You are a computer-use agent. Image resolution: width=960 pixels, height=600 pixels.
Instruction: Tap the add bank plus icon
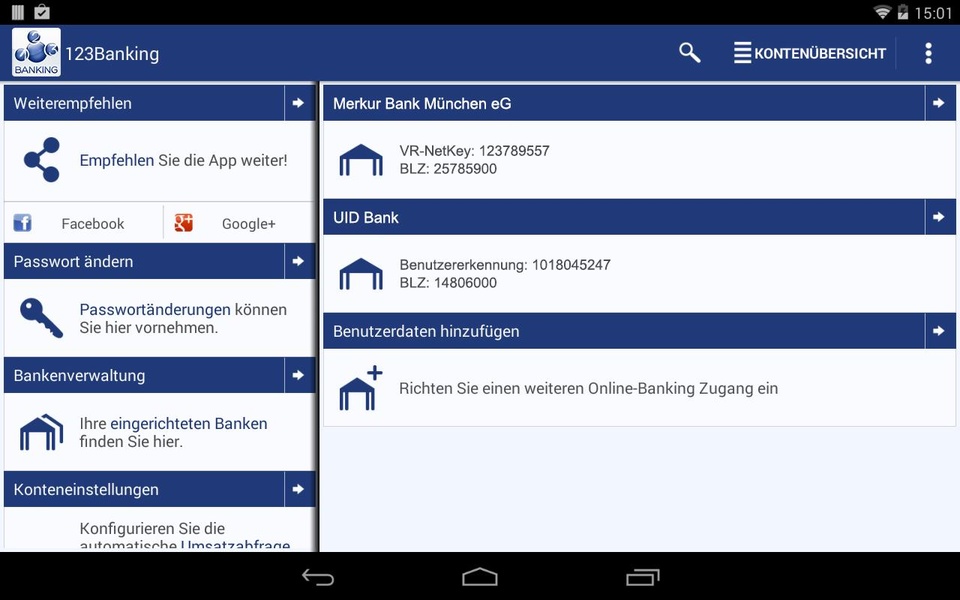click(x=361, y=388)
